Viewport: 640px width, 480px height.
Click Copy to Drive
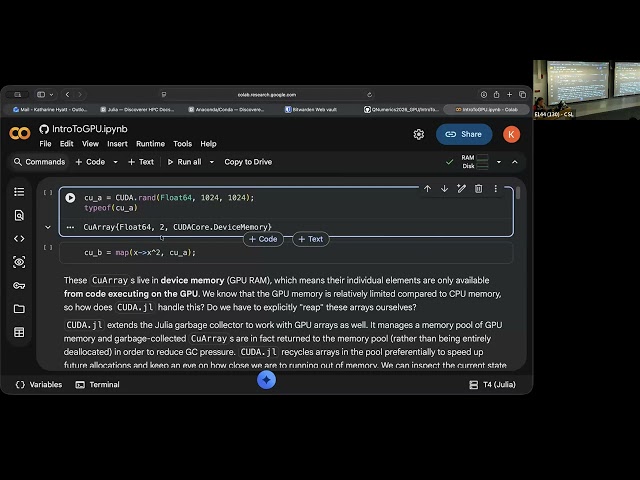coord(248,162)
